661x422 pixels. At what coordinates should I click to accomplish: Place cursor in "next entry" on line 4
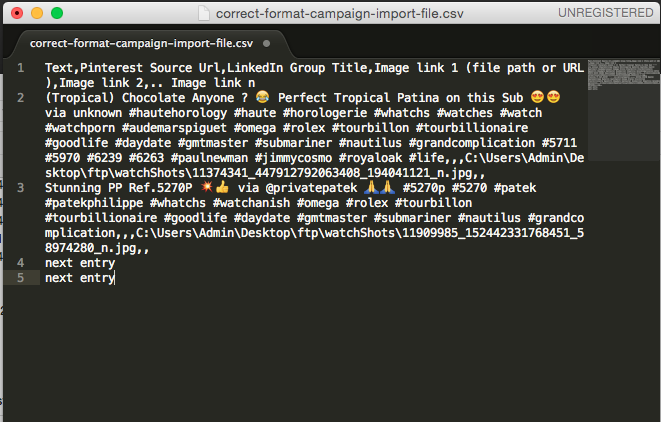pyautogui.click(x=80, y=263)
